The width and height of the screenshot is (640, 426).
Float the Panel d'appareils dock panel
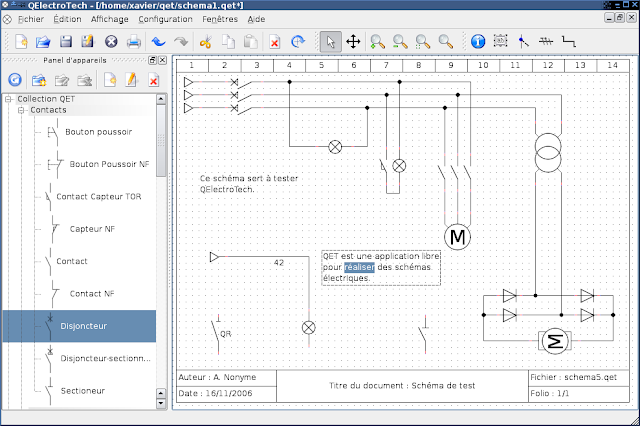[152, 60]
